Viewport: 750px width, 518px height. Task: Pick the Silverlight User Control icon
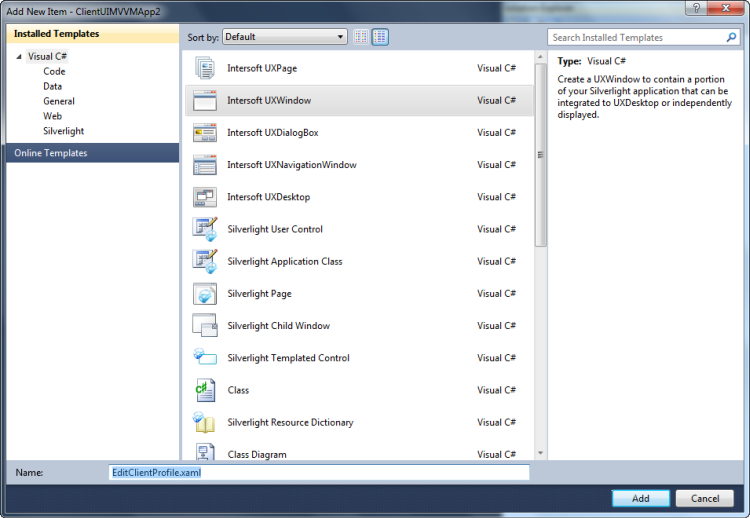click(x=204, y=229)
